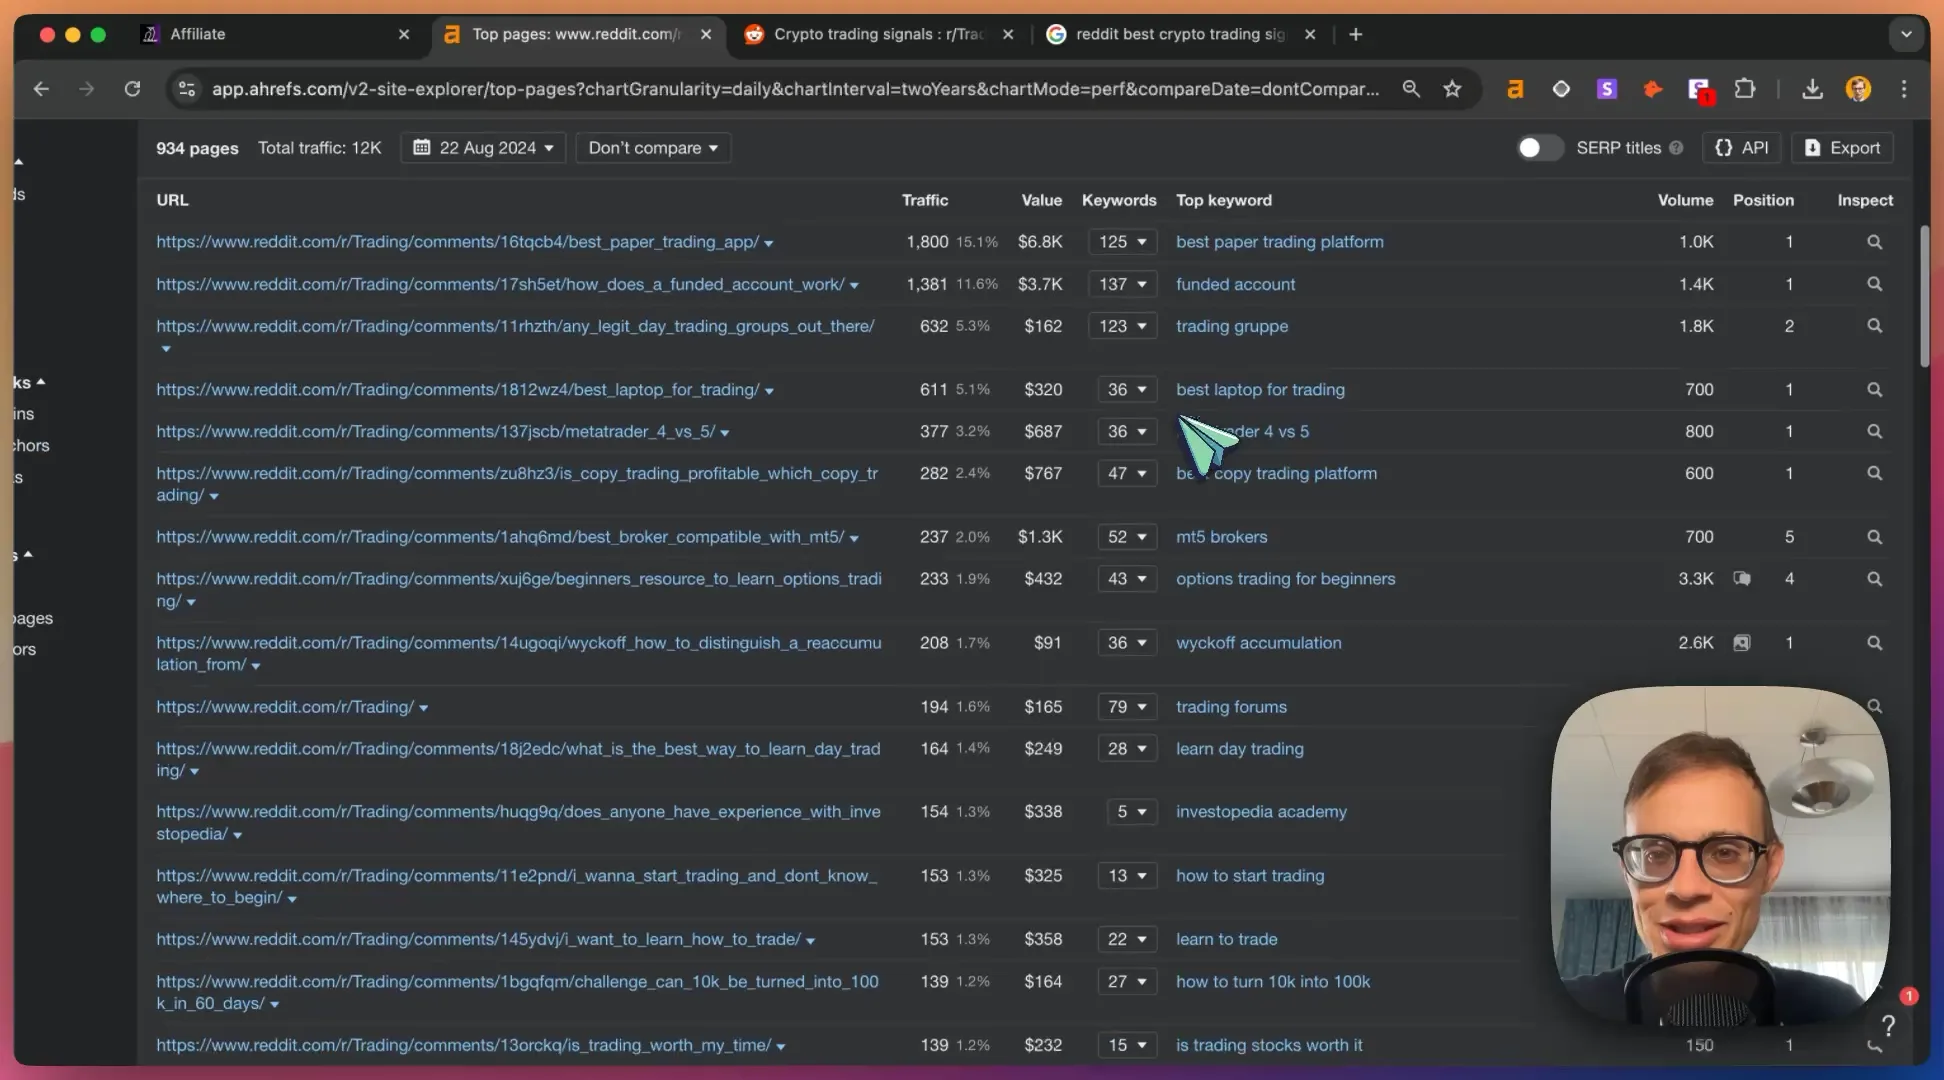Open the Ahrefs browser extension
1944x1080 pixels.
pyautogui.click(x=1515, y=89)
